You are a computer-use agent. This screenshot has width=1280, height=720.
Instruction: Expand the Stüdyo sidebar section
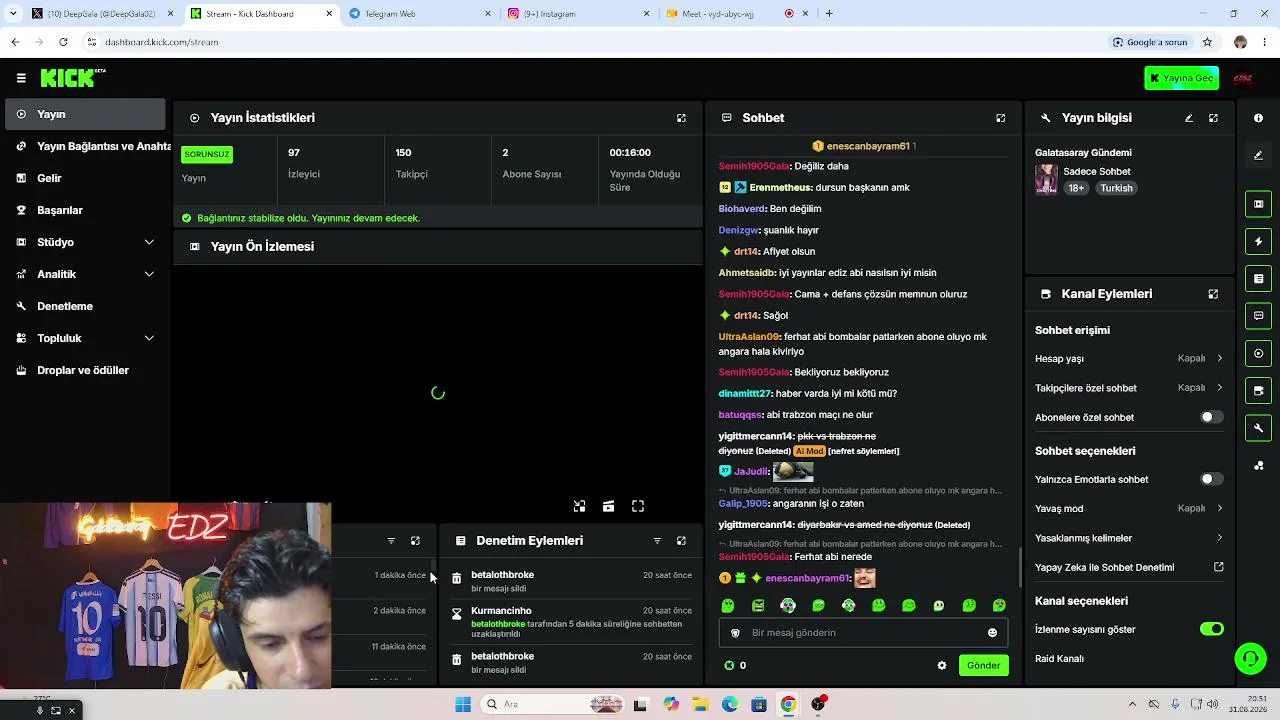(x=84, y=242)
